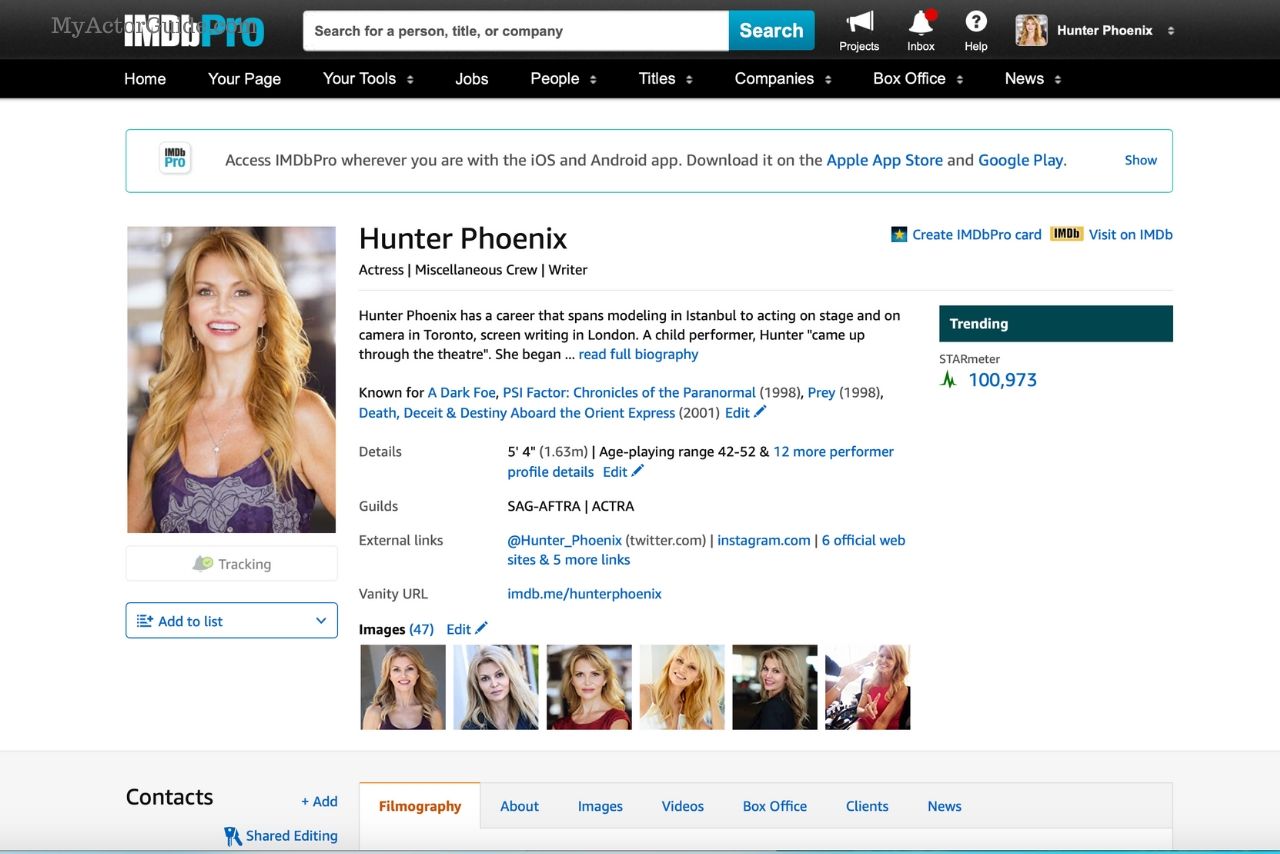Open the Add to list dropdown

(232, 621)
